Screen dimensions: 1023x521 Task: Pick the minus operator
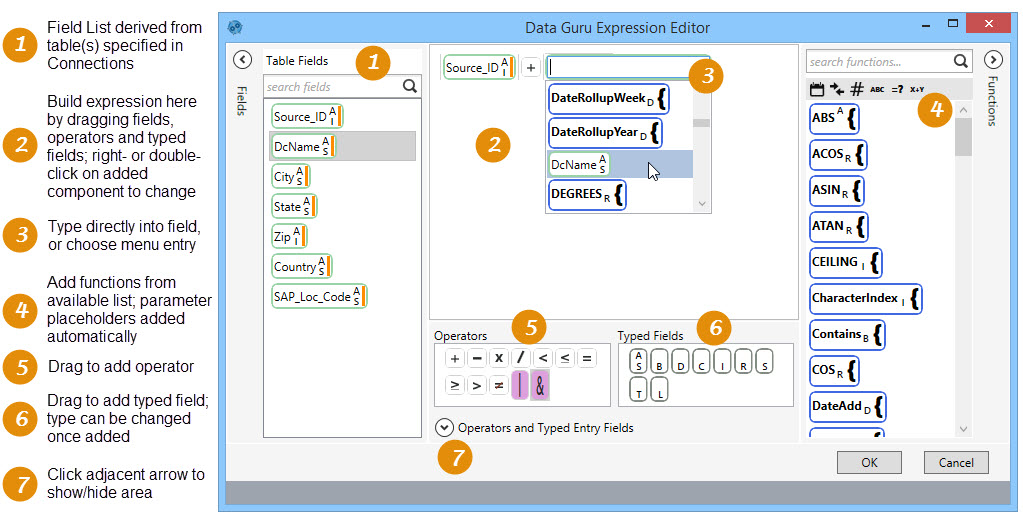coord(477,358)
